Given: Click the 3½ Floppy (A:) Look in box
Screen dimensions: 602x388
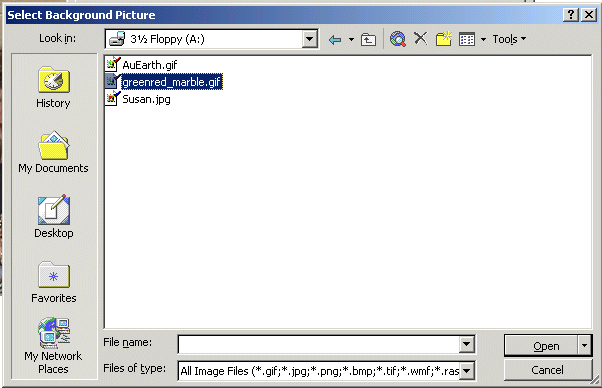Looking at the screenshot, I should tap(211, 39).
